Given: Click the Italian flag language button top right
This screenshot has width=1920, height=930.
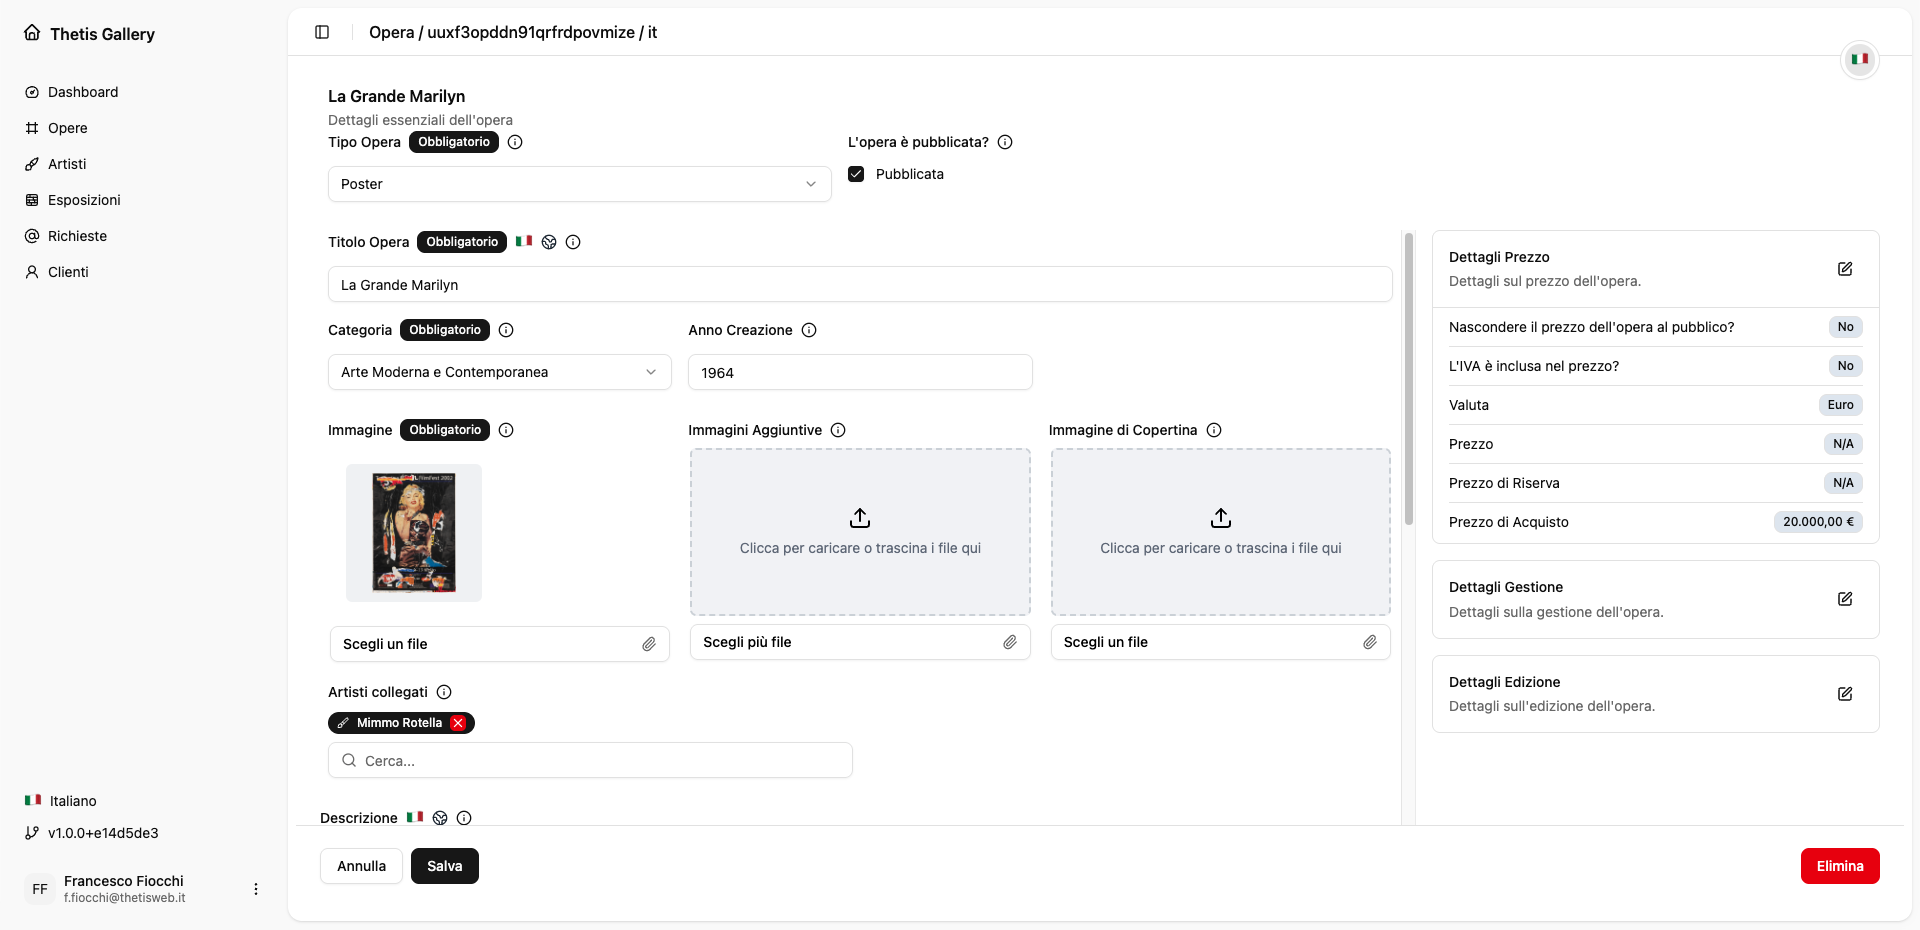Looking at the screenshot, I should pyautogui.click(x=1859, y=59).
